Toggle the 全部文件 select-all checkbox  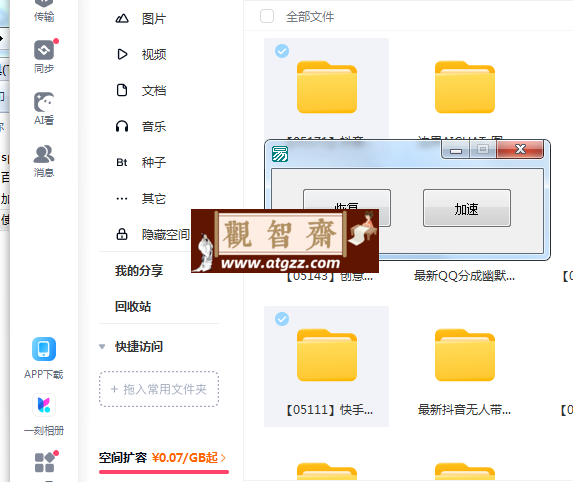tap(267, 16)
